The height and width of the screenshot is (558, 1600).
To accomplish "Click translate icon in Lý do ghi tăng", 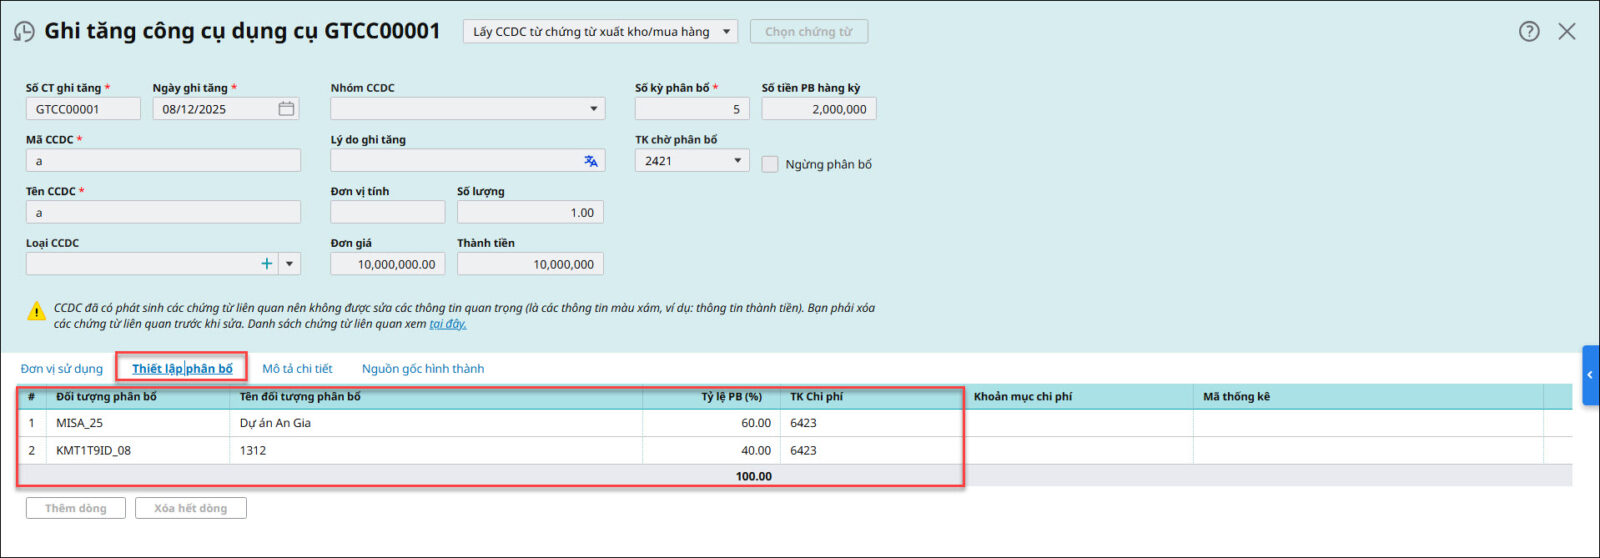I will 591,161.
